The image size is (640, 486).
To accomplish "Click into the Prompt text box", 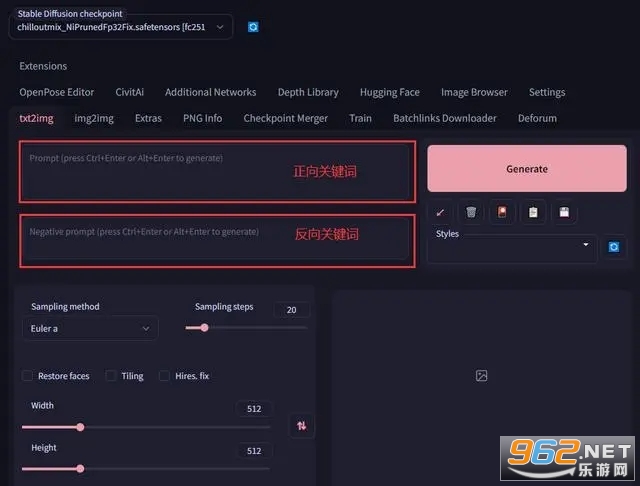I will pos(216,172).
